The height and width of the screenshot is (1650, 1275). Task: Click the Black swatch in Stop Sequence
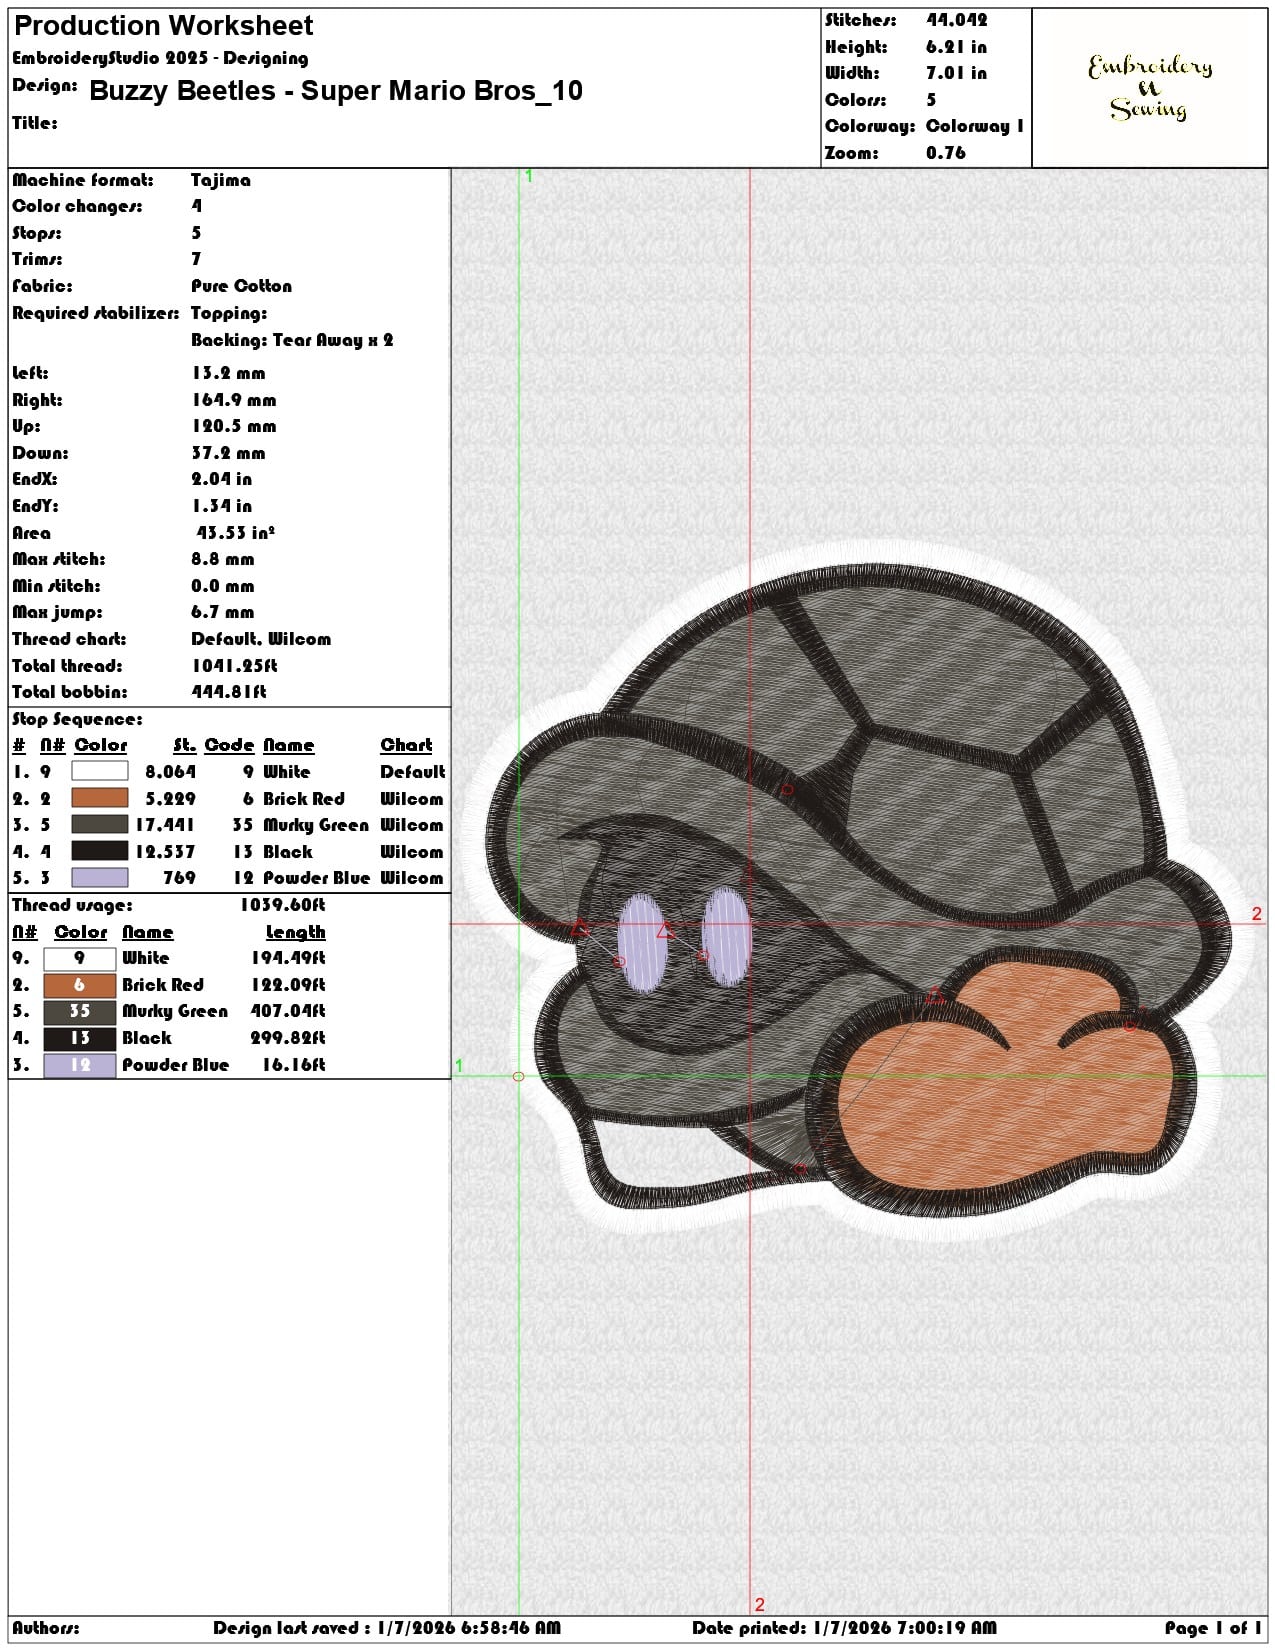point(99,851)
